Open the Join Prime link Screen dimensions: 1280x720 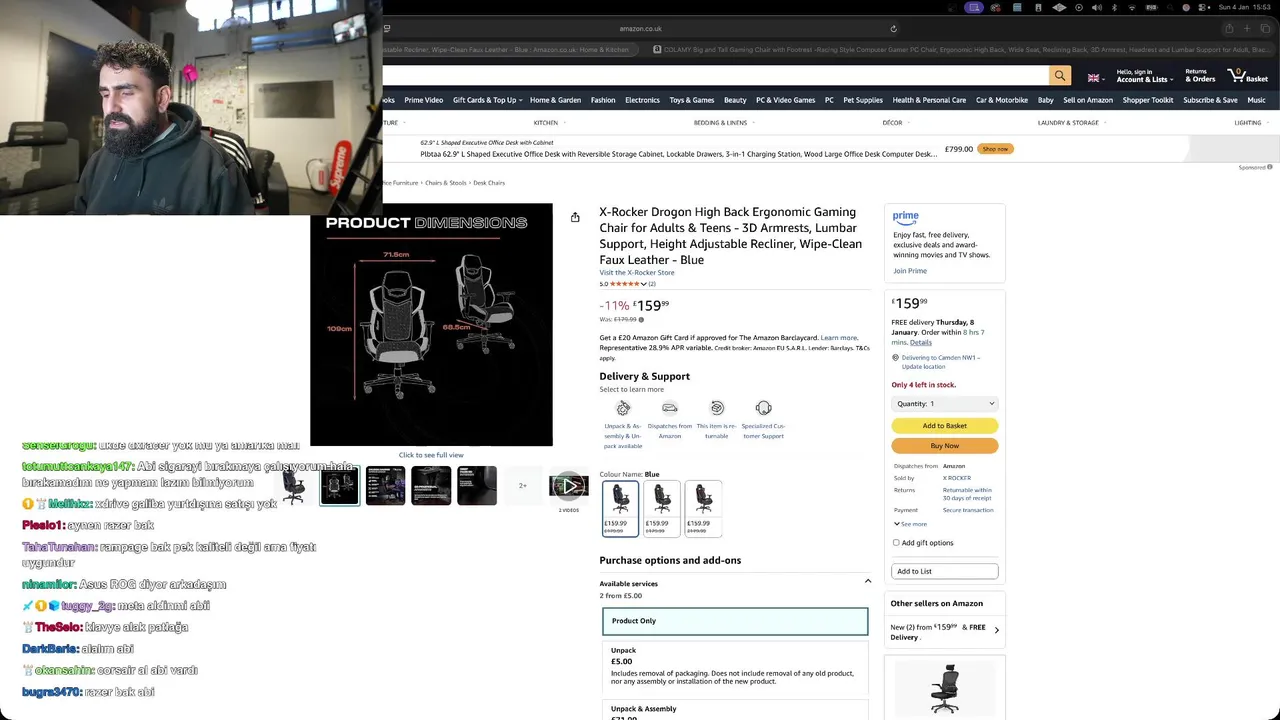tap(910, 271)
